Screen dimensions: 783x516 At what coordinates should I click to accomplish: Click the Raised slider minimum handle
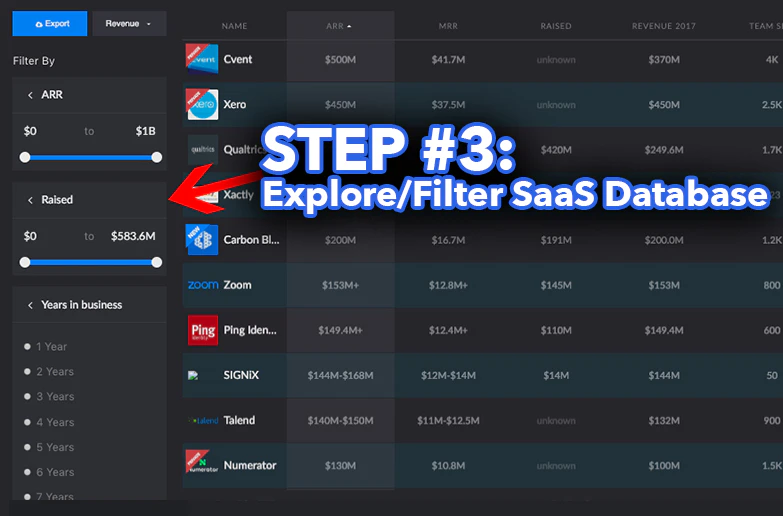click(x=25, y=262)
